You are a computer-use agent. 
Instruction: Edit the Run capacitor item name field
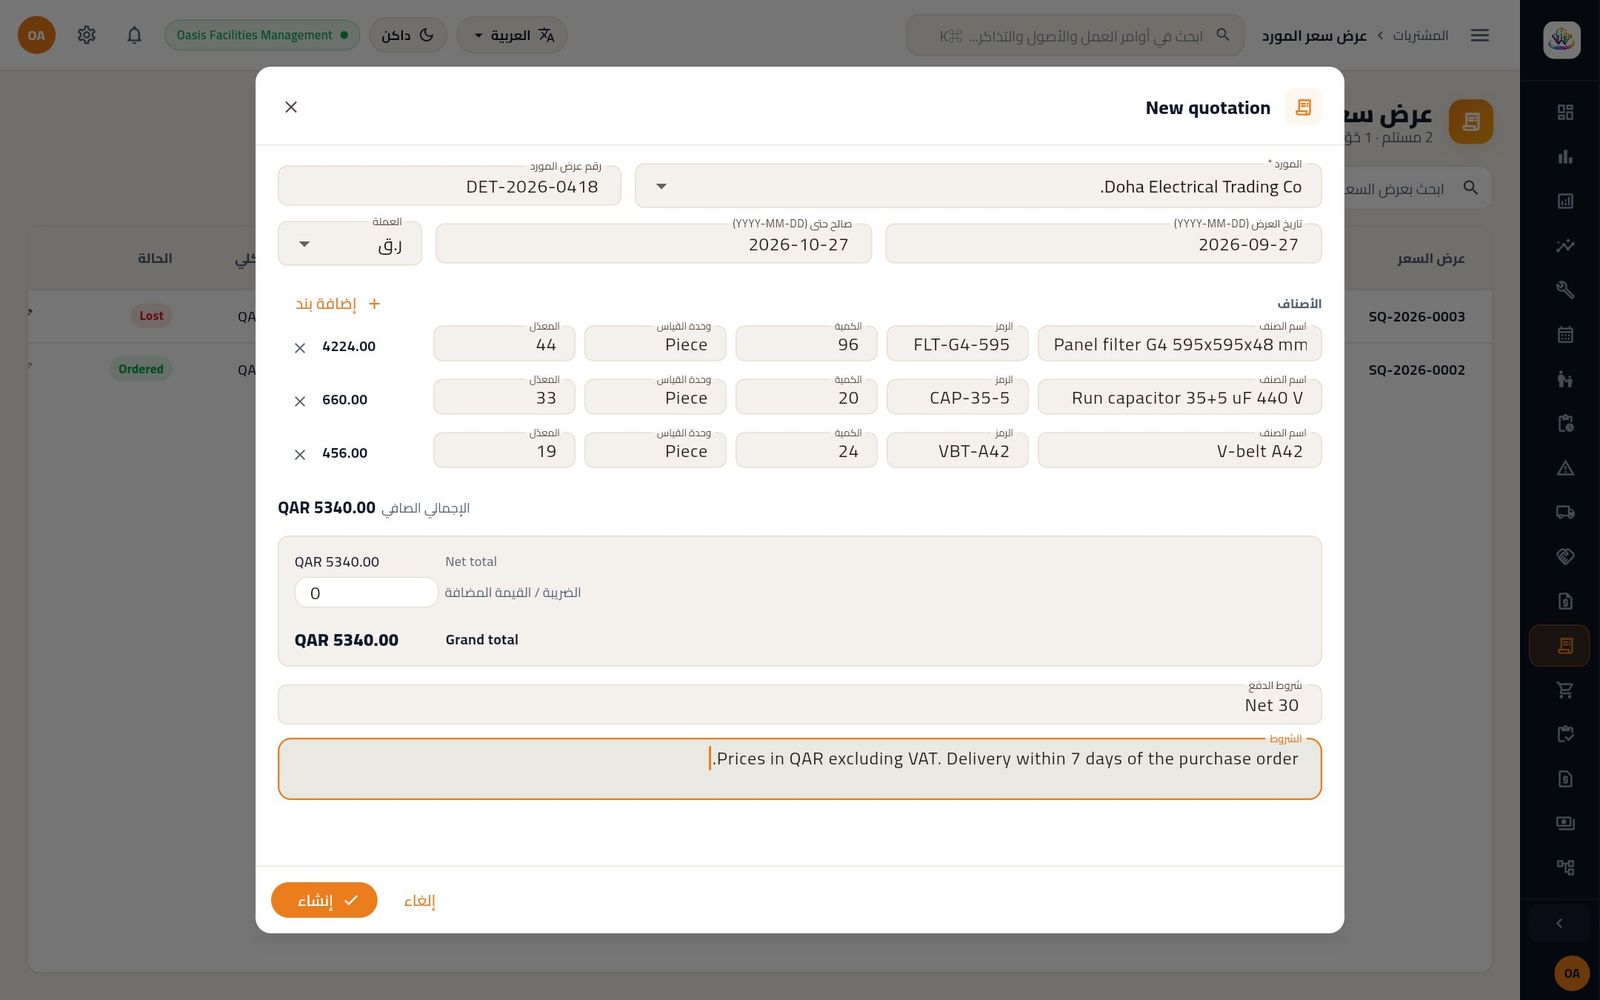[x=1180, y=397]
